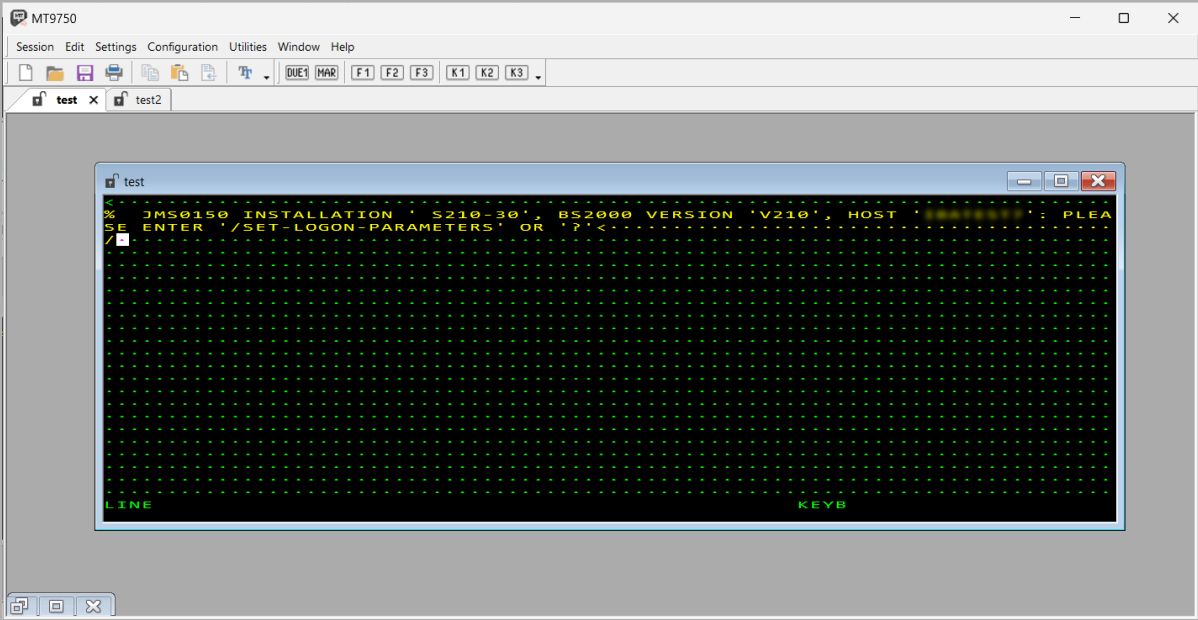
Task: Open the Session menu
Action: coord(35,47)
